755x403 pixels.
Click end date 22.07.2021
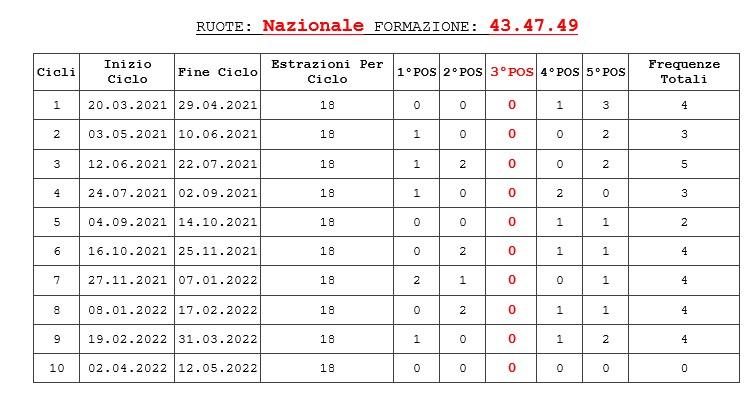[218, 164]
